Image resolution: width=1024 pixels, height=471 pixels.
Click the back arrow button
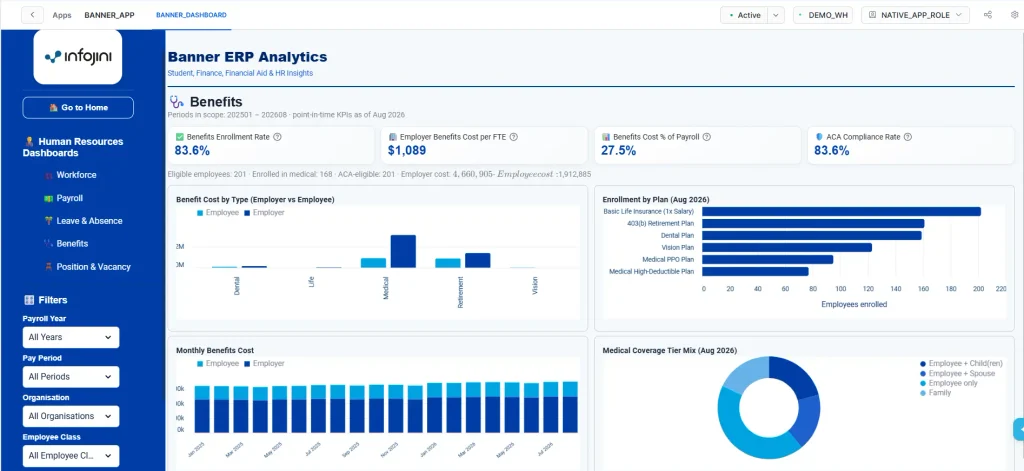32,15
